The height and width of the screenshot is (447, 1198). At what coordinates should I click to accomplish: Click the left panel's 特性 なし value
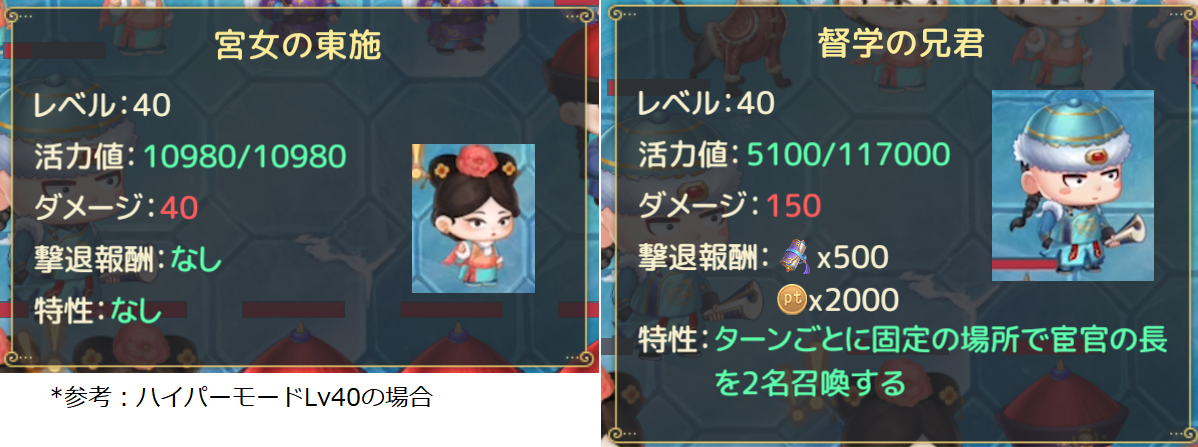point(136,311)
